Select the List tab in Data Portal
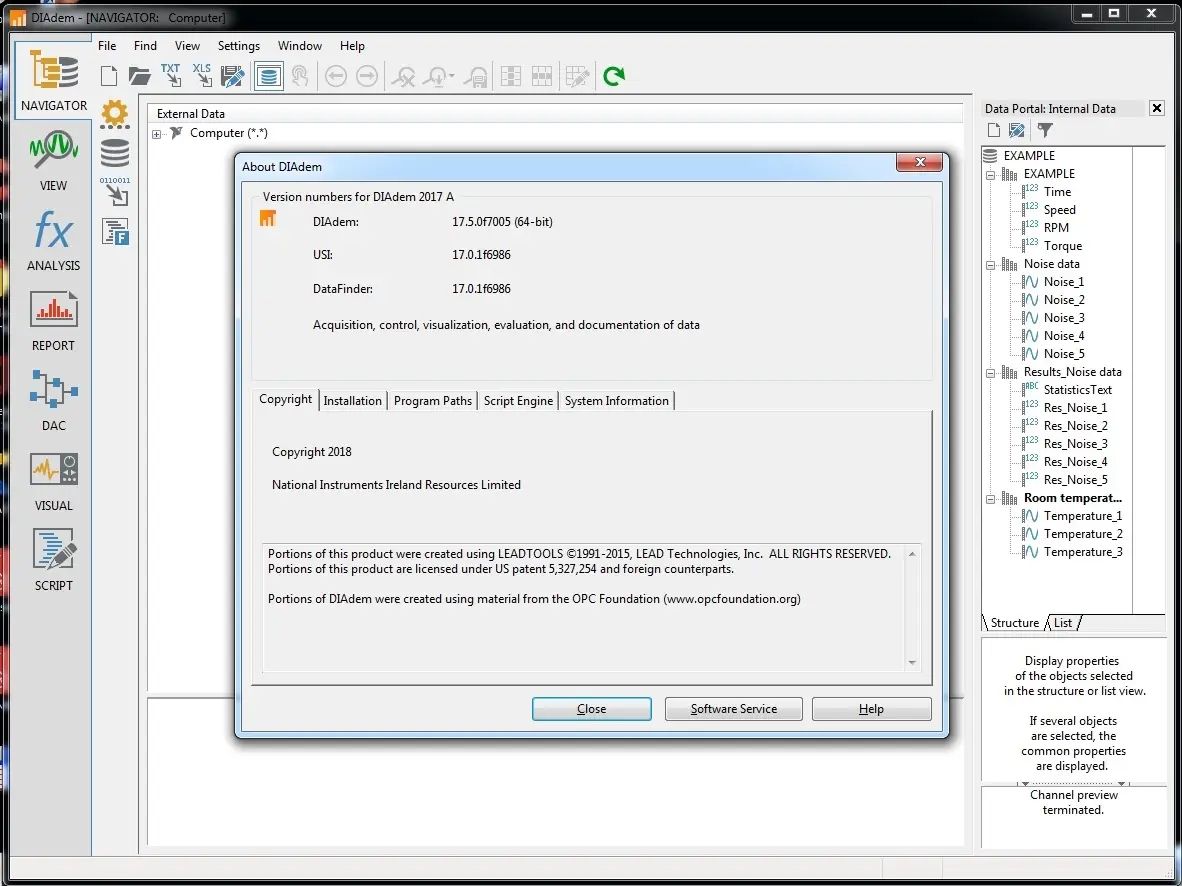1182x886 pixels. coord(1063,623)
